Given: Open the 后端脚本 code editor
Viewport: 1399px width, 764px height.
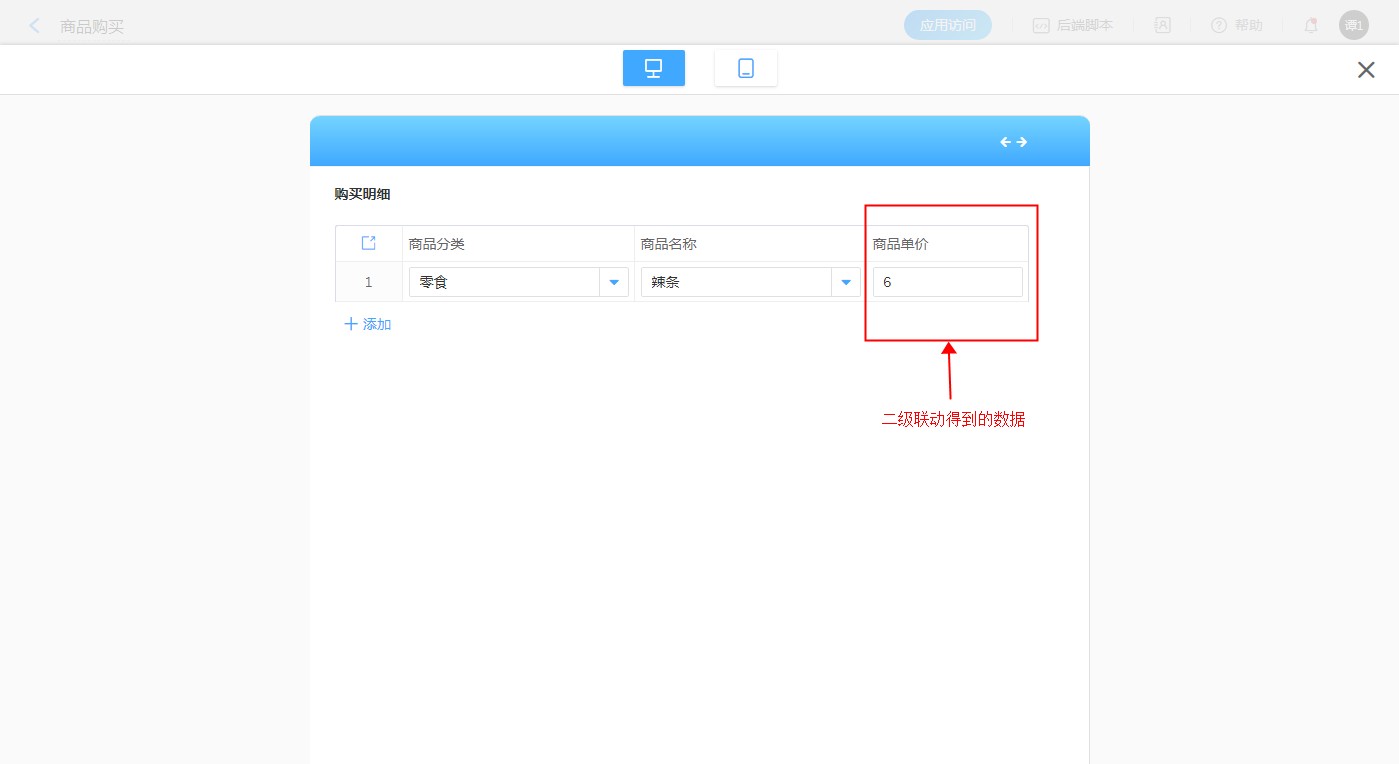Looking at the screenshot, I should tap(1072, 25).
